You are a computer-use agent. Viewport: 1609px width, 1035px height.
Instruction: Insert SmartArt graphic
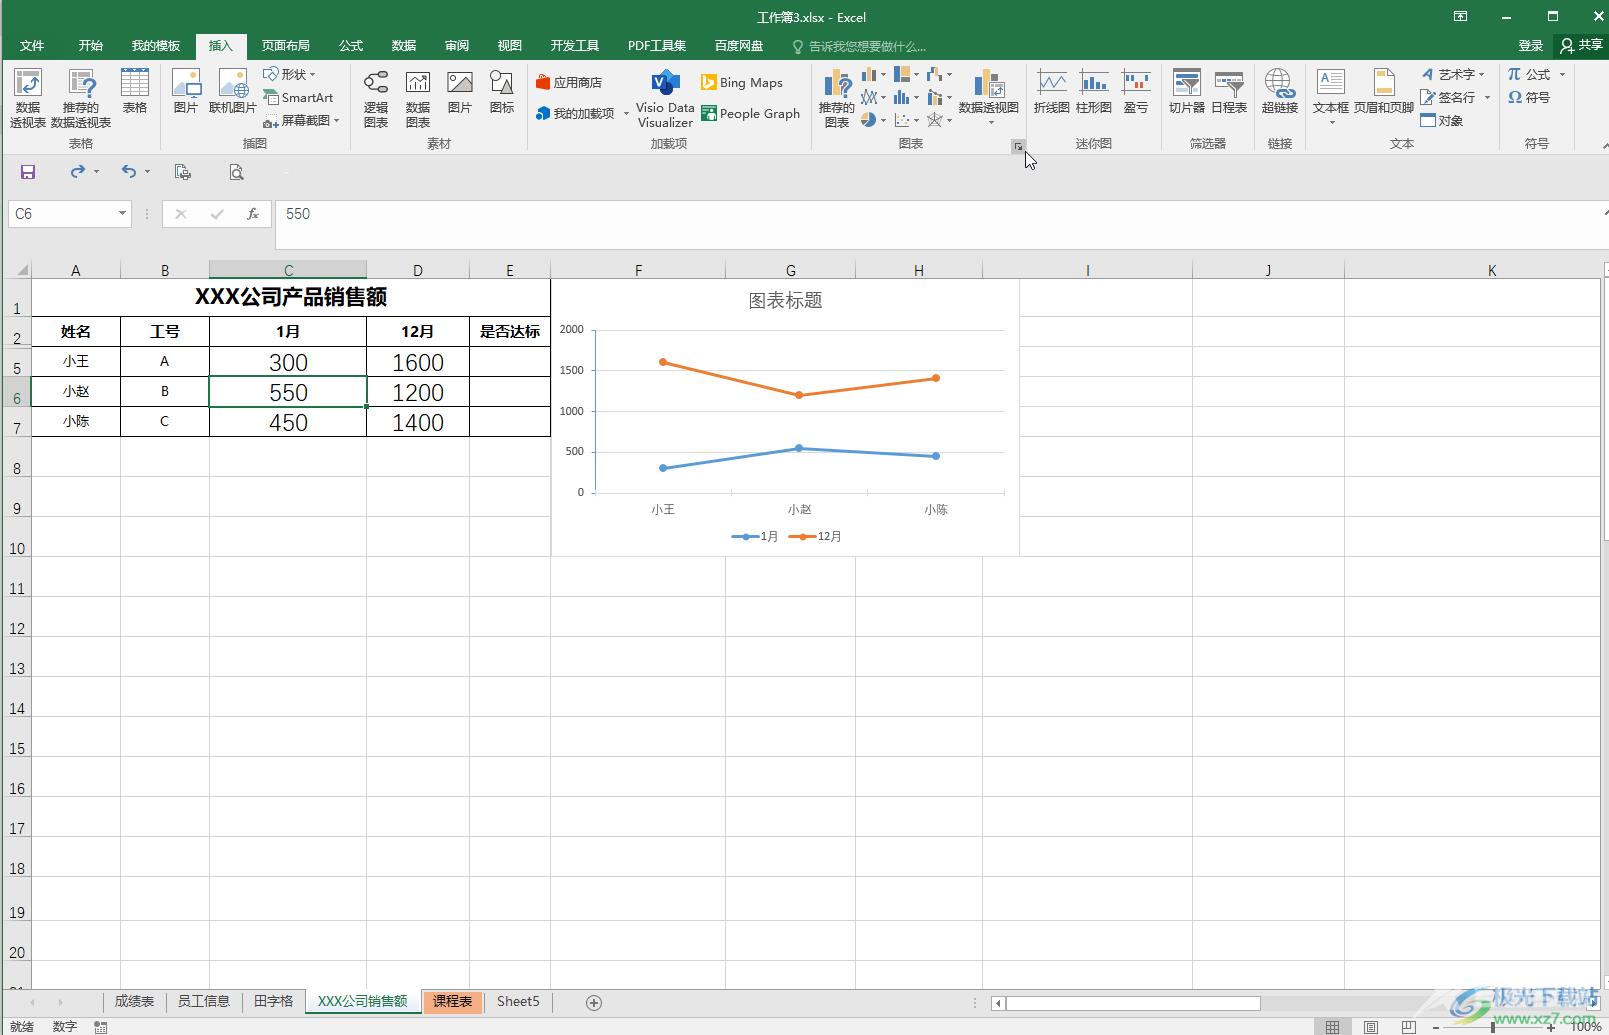tap(298, 97)
